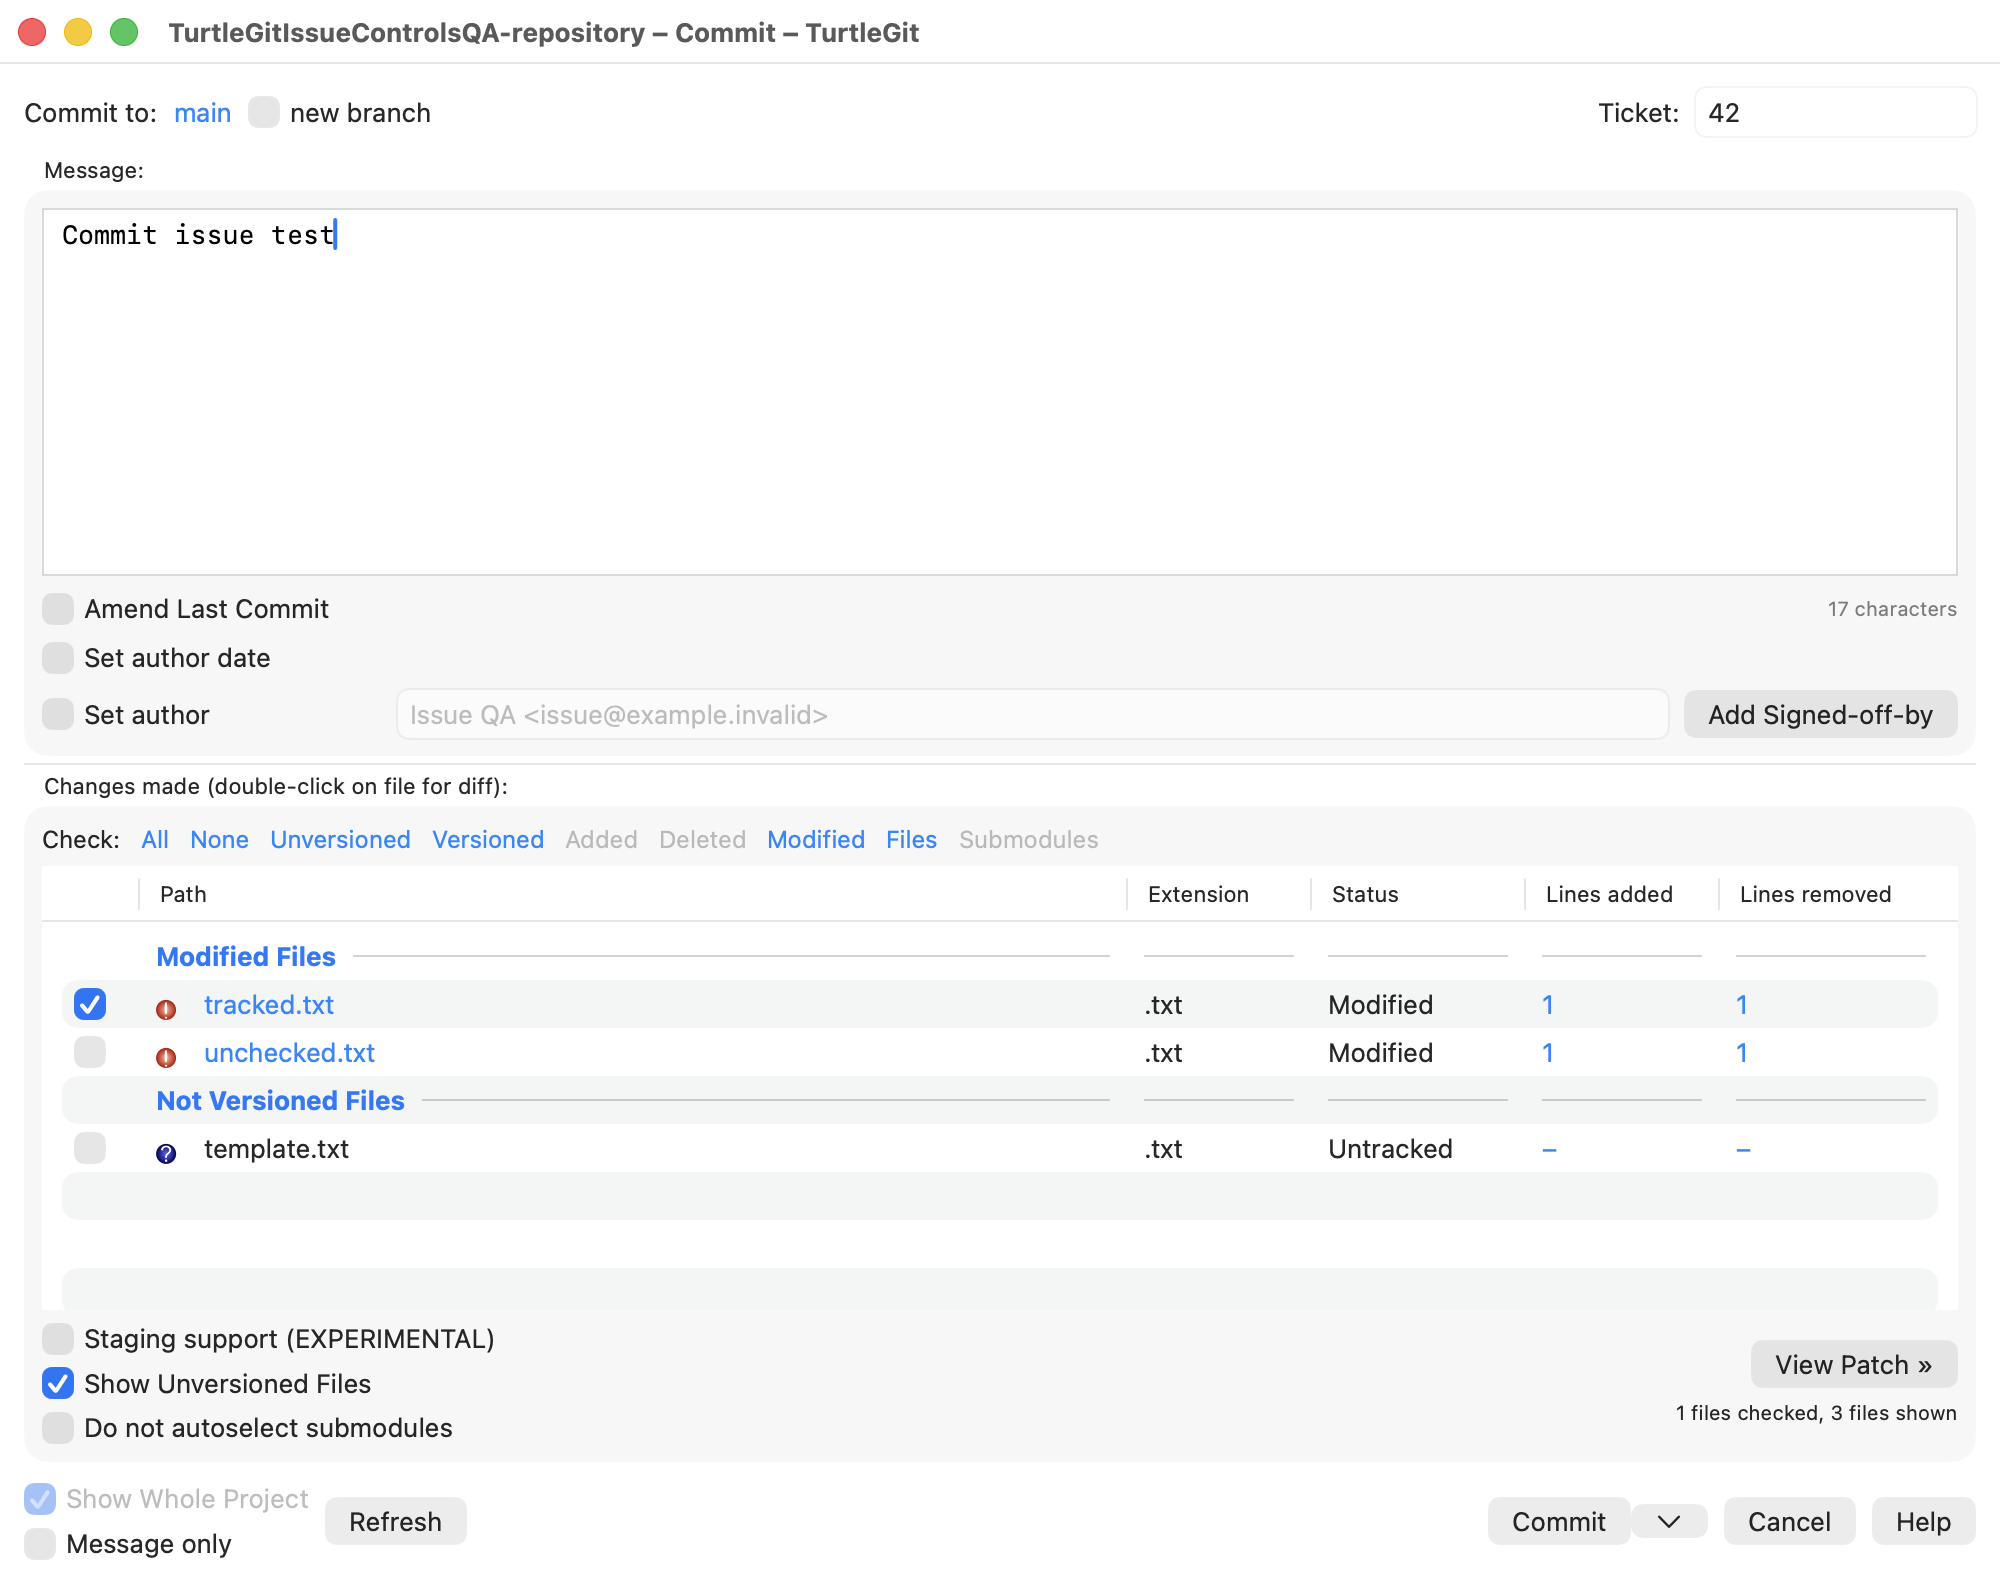Sort by Lines added column header
2000x1584 pixels.
point(1622,894)
